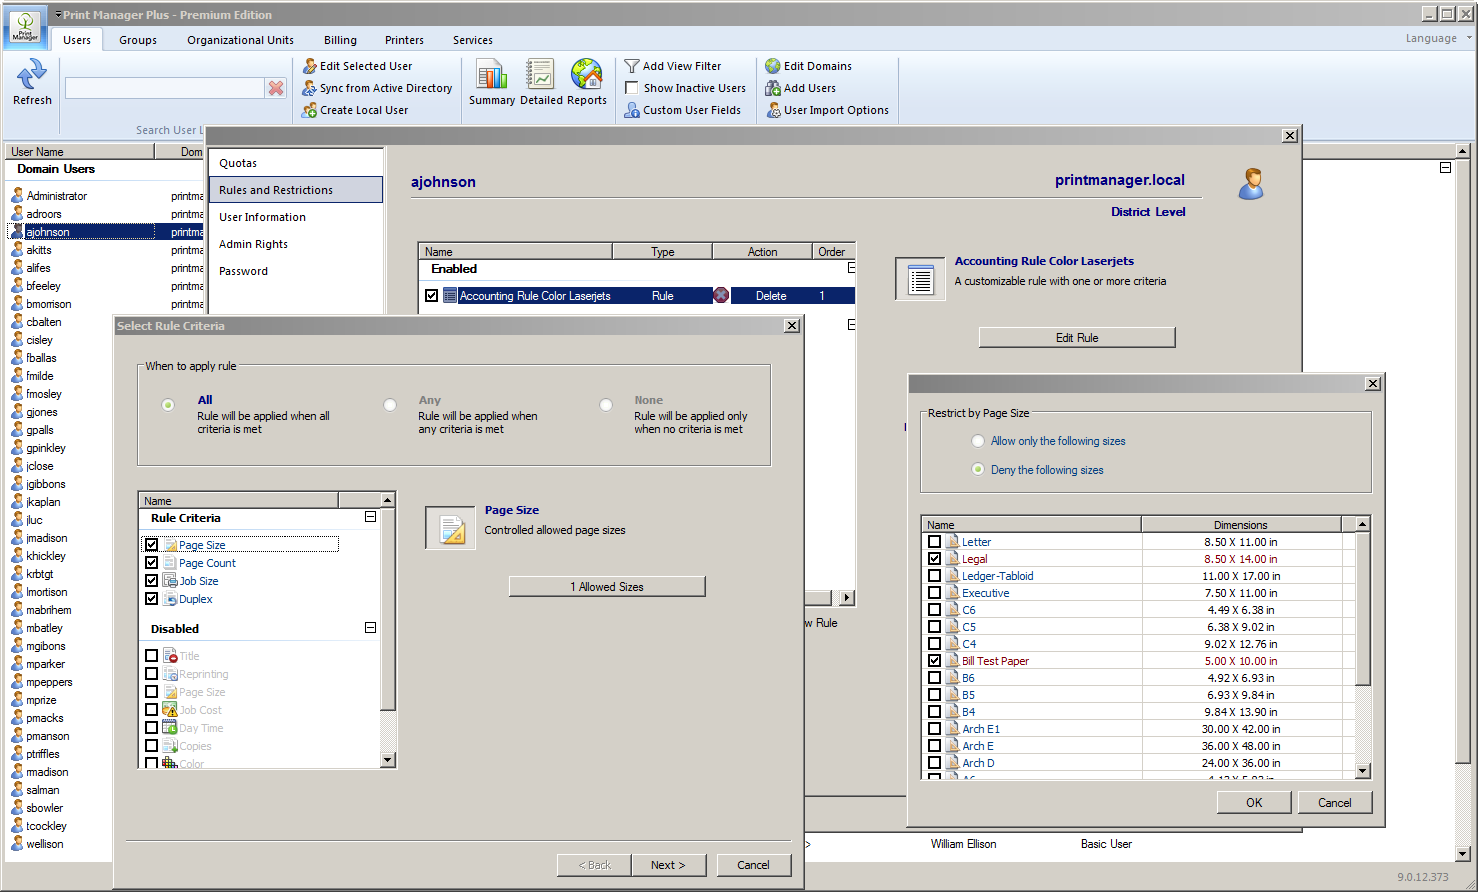The height and width of the screenshot is (892, 1478).
Task: Click the Day Time criteria icon
Action: (x=170, y=728)
